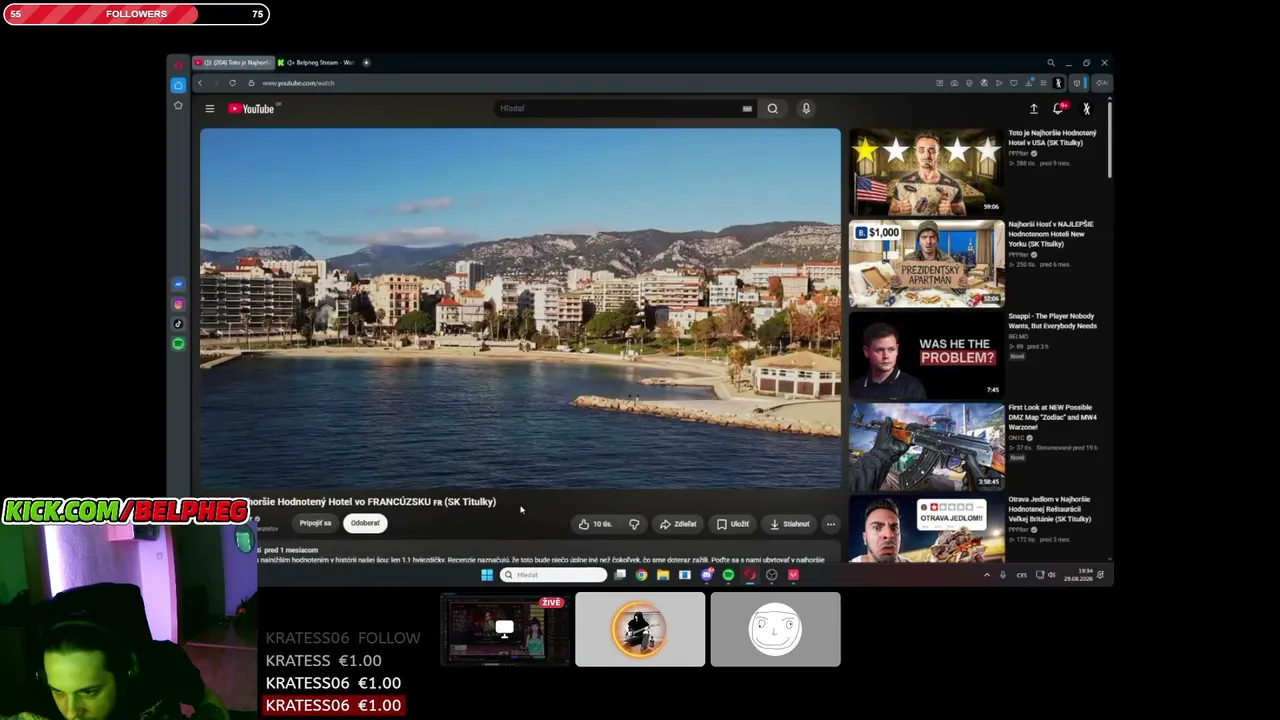Click the Odoberať subscribe button
This screenshot has height=720, width=1280.
(365, 523)
